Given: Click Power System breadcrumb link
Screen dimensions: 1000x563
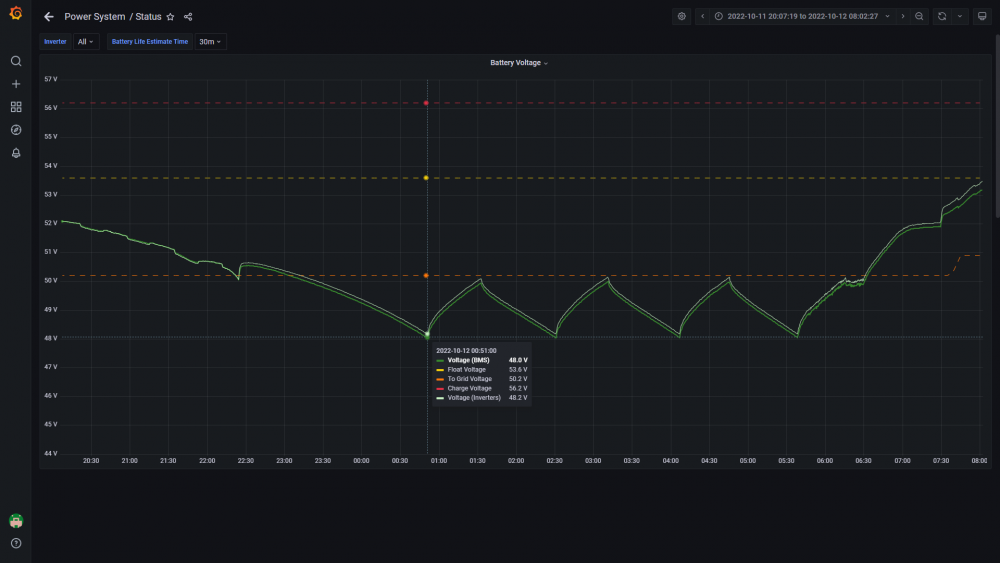Looking at the screenshot, I should tap(94, 17).
